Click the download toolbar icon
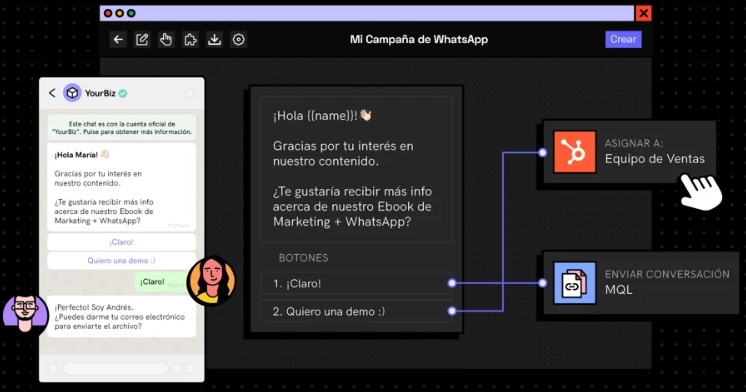 [x=215, y=39]
